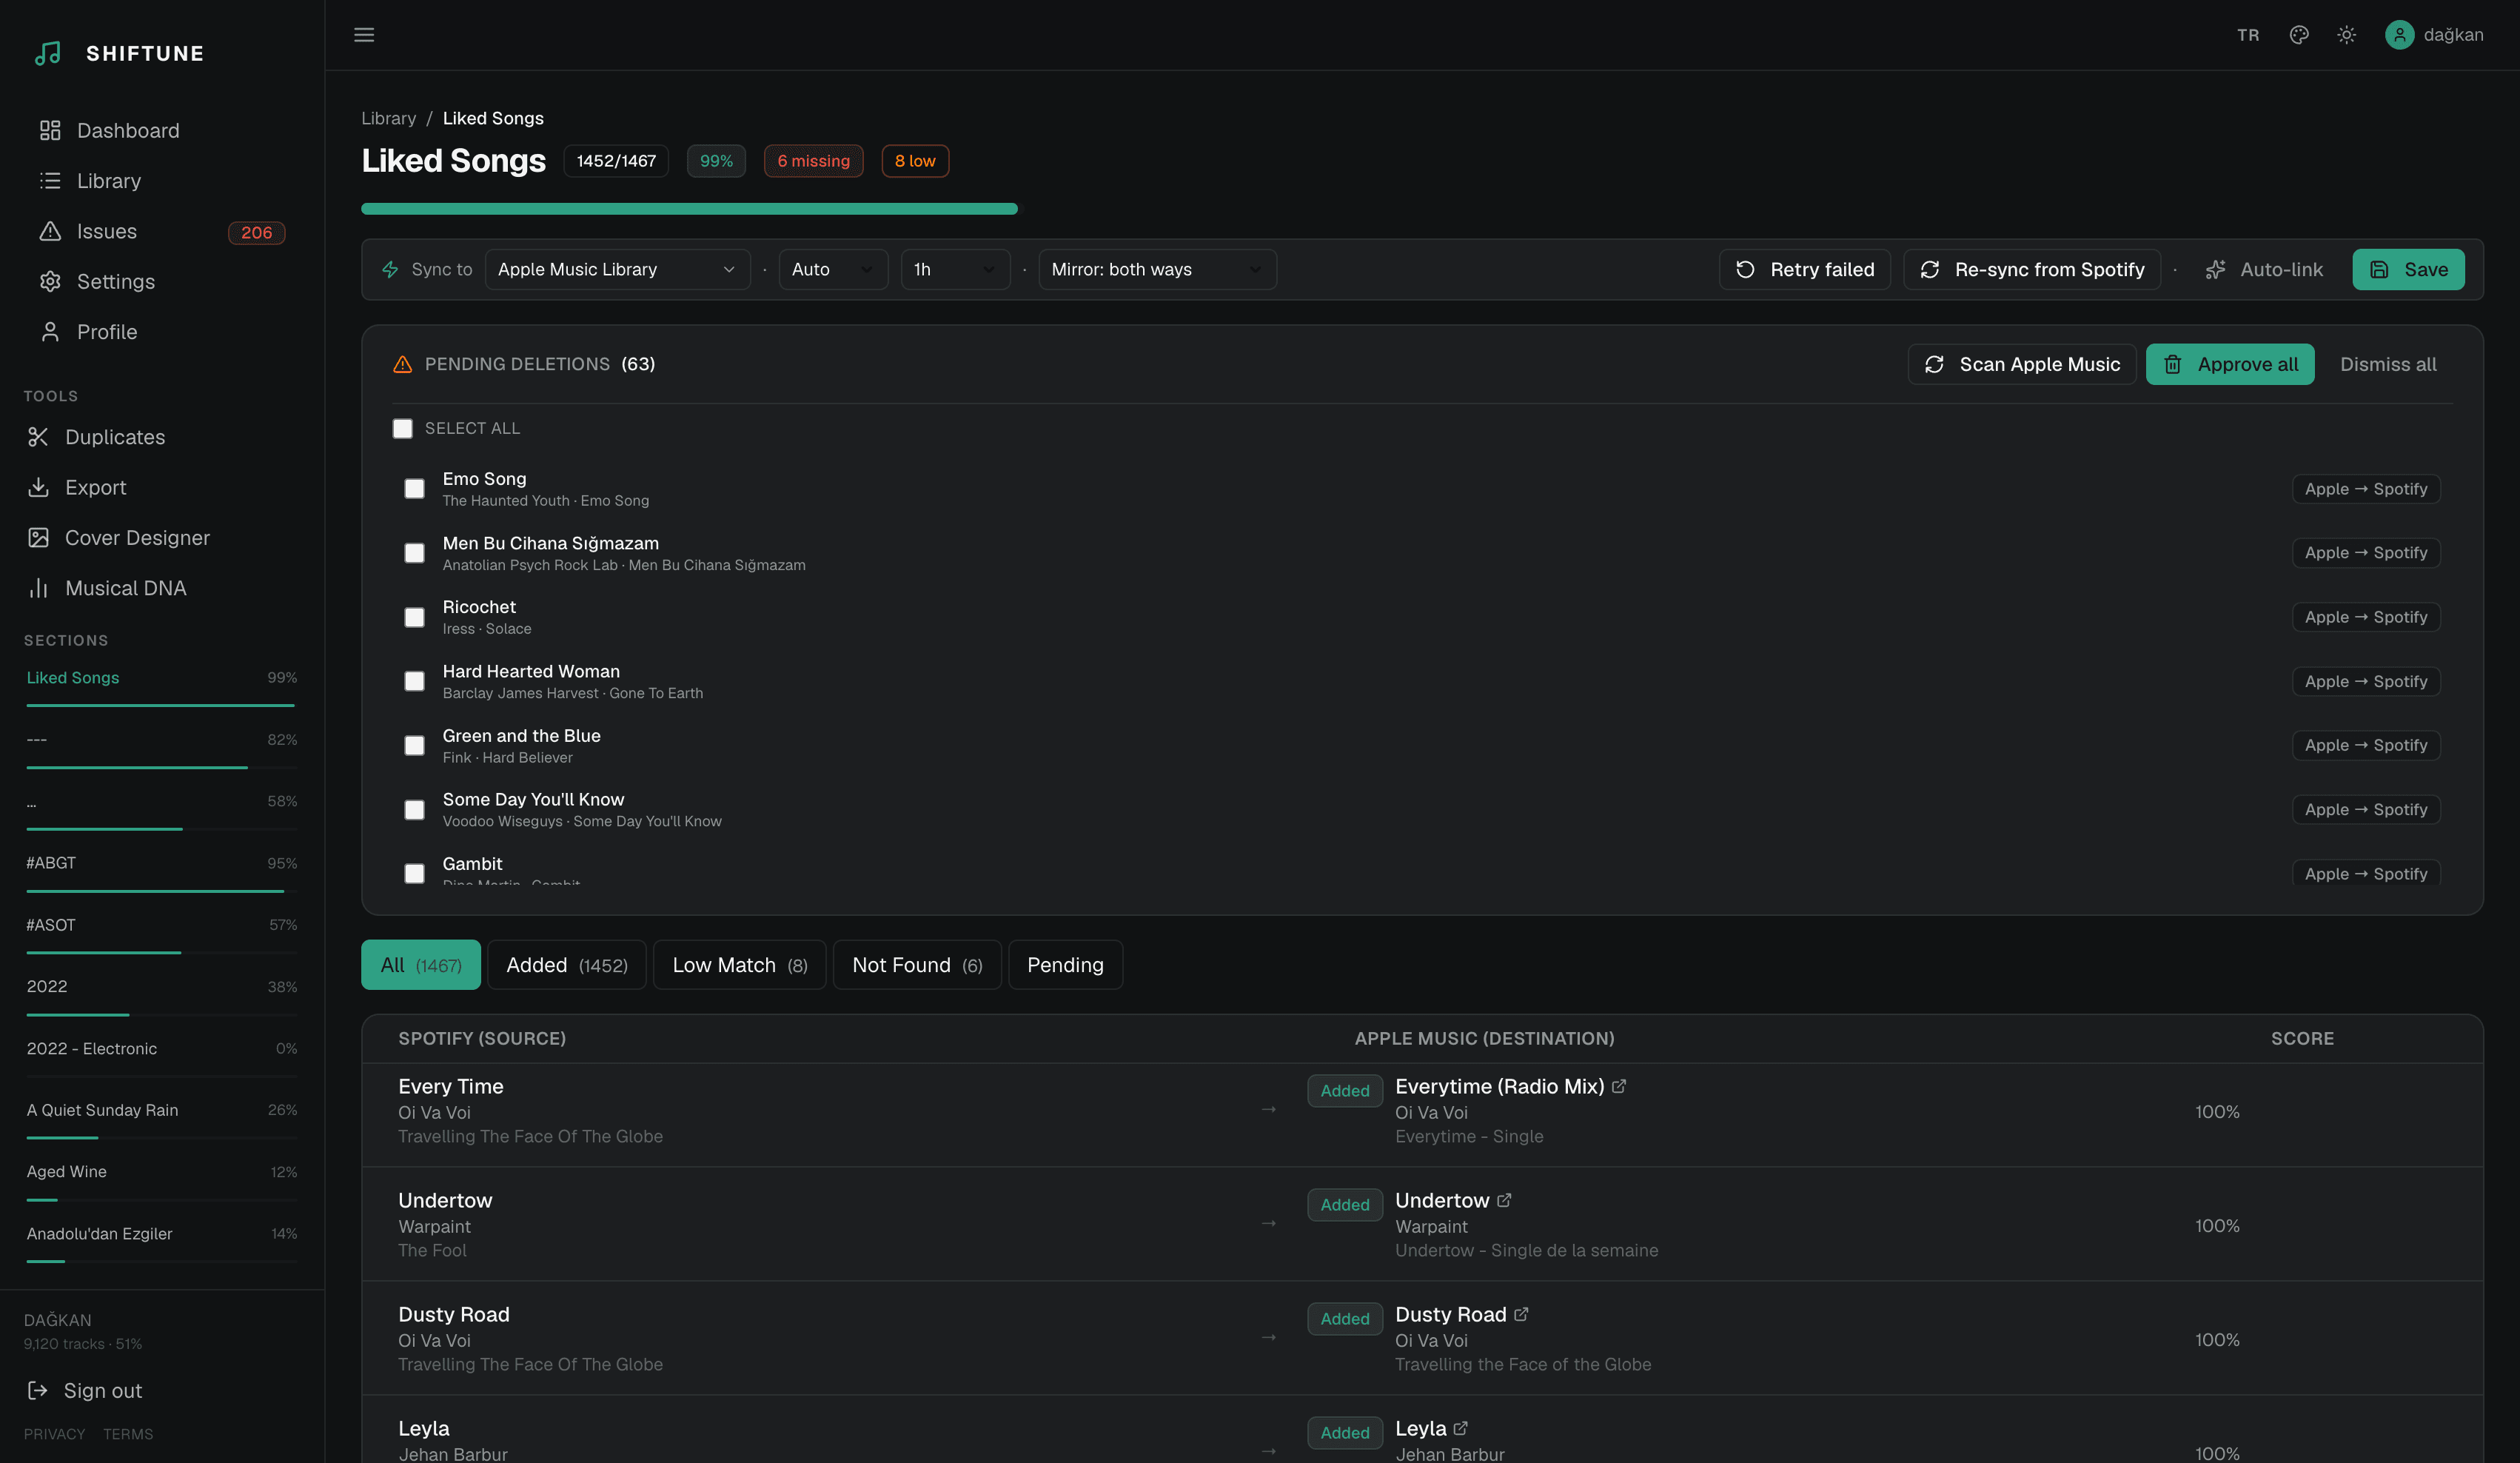
Task: Open the color palette theme icon
Action: [x=2299, y=35]
